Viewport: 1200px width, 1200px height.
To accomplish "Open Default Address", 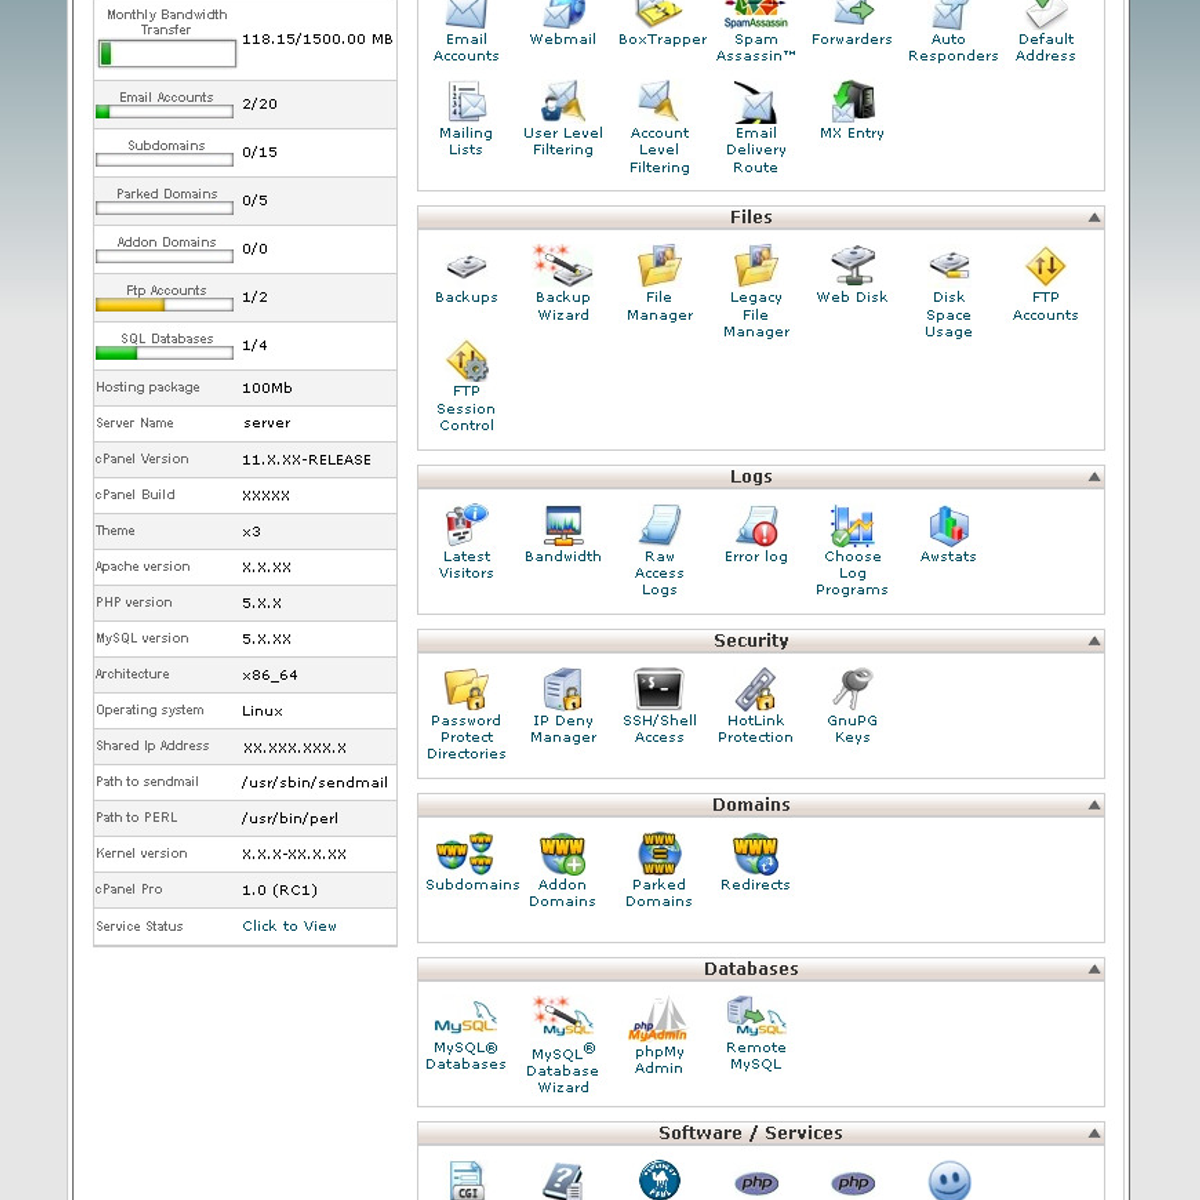I will tap(1046, 32).
